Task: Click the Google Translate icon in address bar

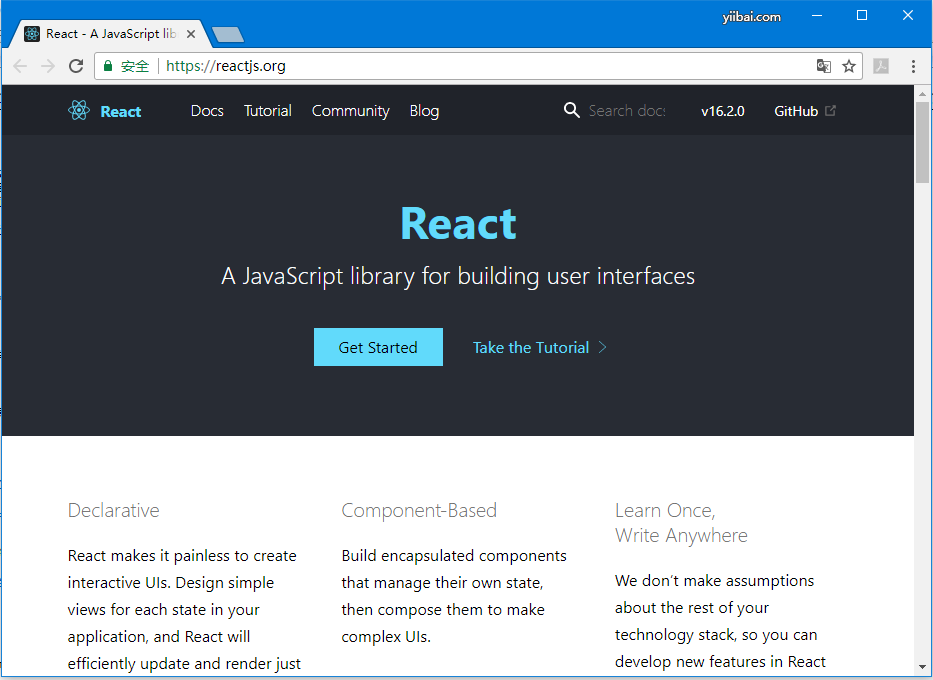Action: [822, 65]
